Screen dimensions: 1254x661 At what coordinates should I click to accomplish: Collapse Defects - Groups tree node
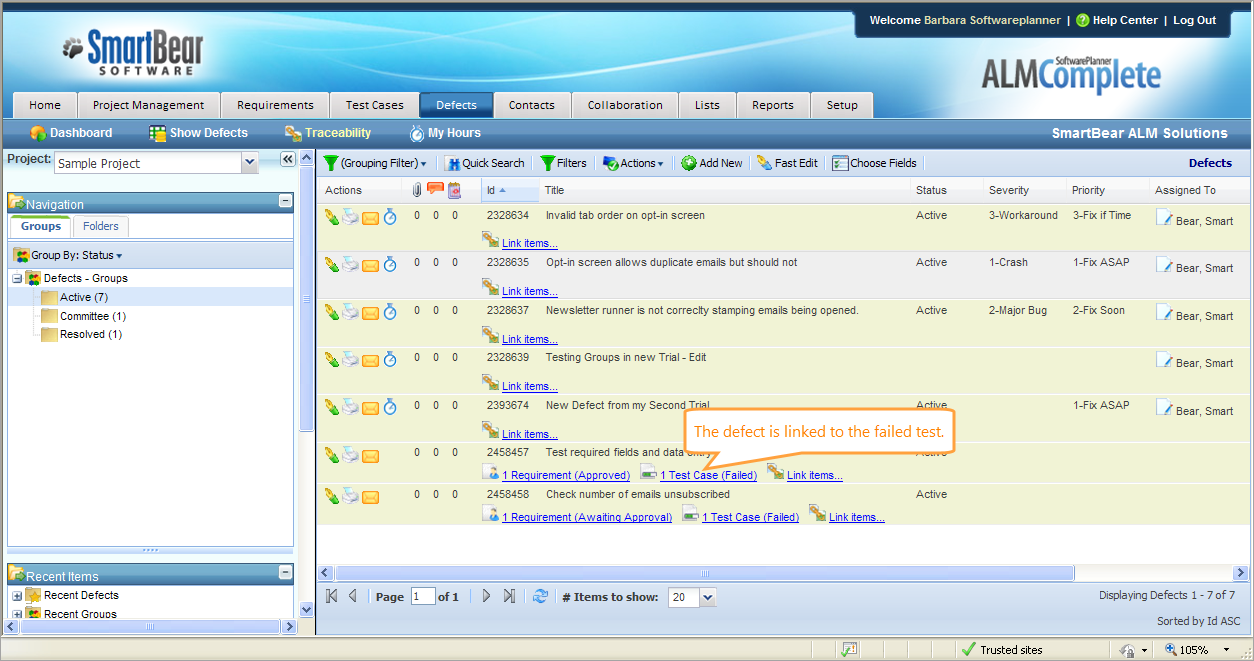click(x=17, y=278)
